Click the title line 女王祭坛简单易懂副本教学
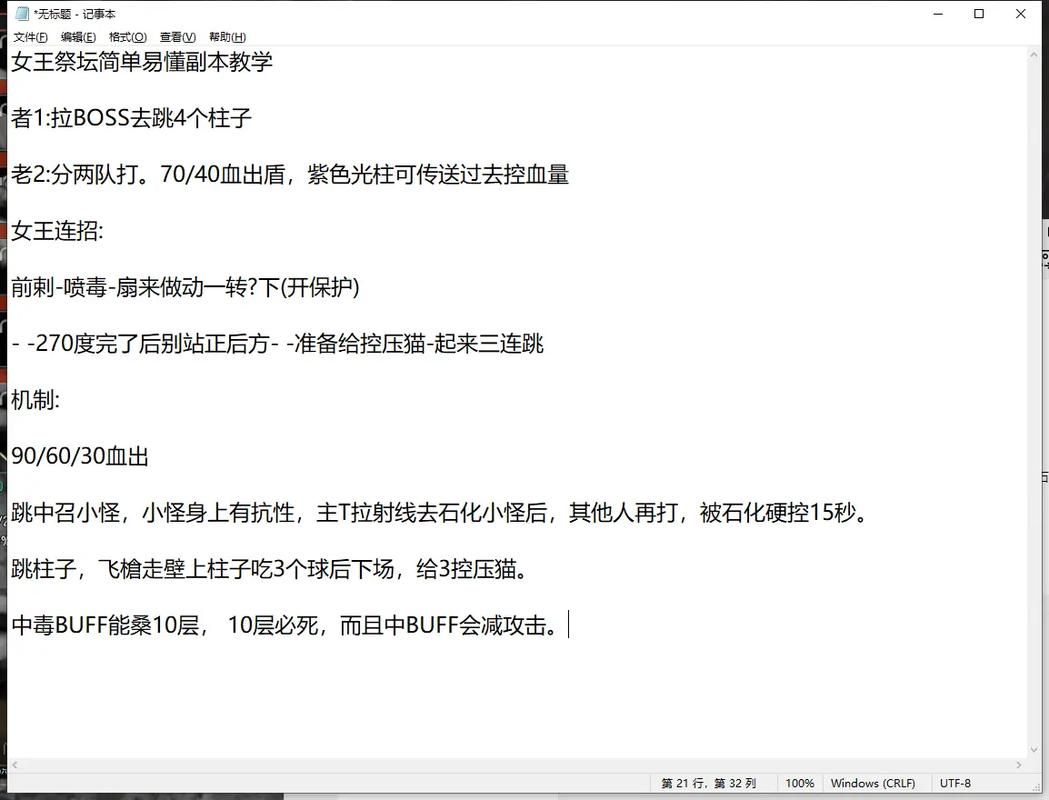The image size is (1049, 800). point(142,62)
